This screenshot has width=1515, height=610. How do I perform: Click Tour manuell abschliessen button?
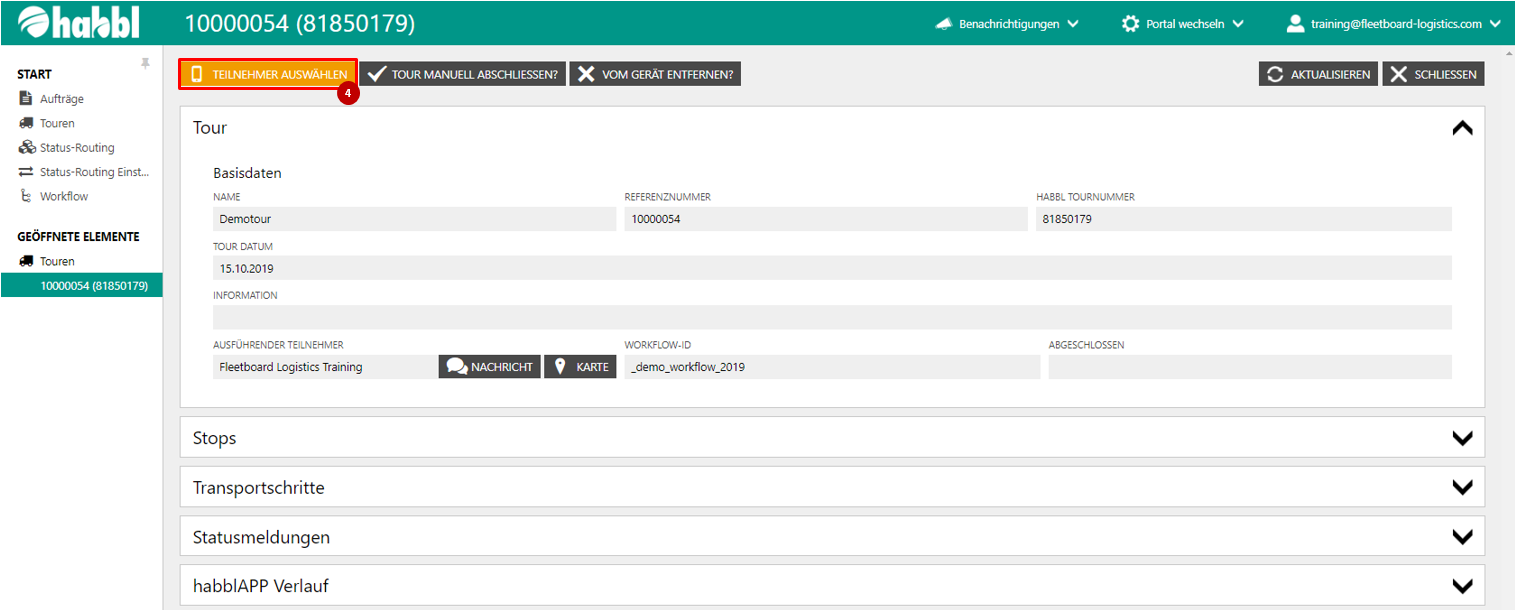462,74
